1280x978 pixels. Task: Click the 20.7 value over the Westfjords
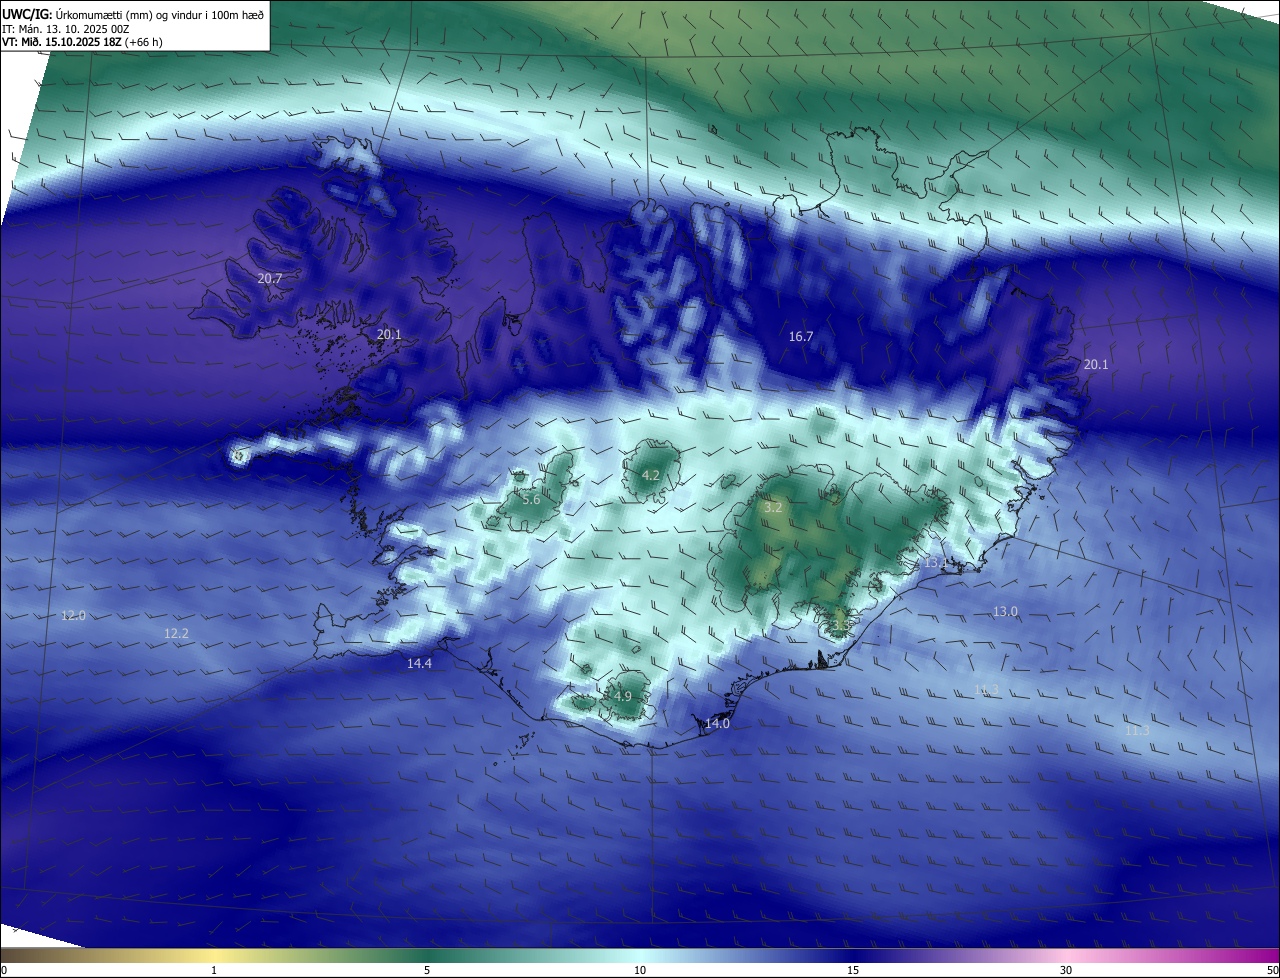click(x=270, y=279)
